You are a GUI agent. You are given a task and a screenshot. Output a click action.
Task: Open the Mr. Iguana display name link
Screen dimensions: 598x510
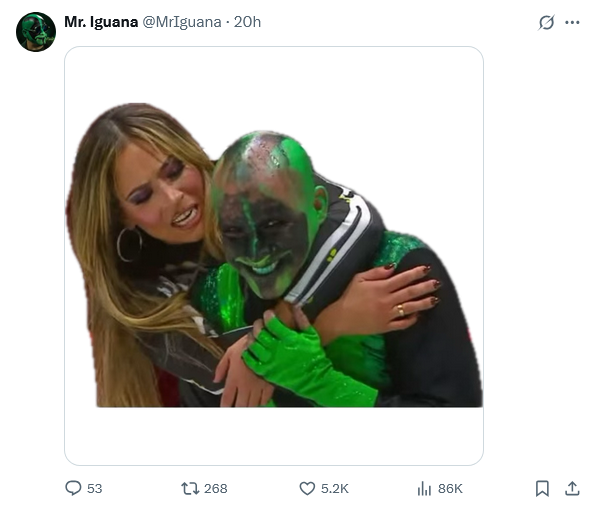pyautogui.click(x=101, y=22)
